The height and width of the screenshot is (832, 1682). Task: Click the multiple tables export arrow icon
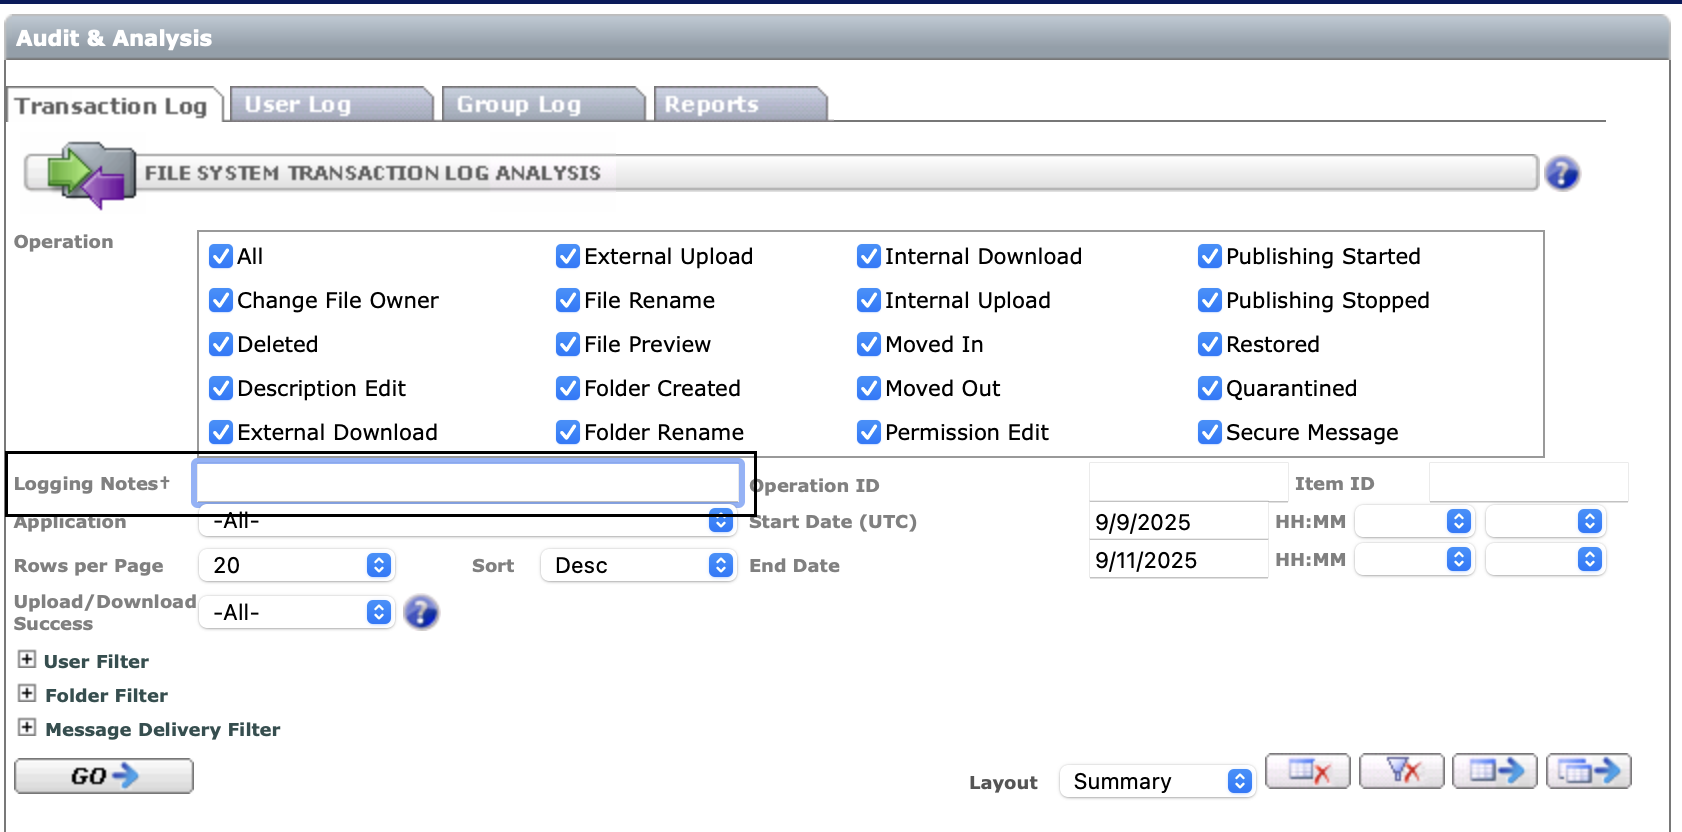1589,771
